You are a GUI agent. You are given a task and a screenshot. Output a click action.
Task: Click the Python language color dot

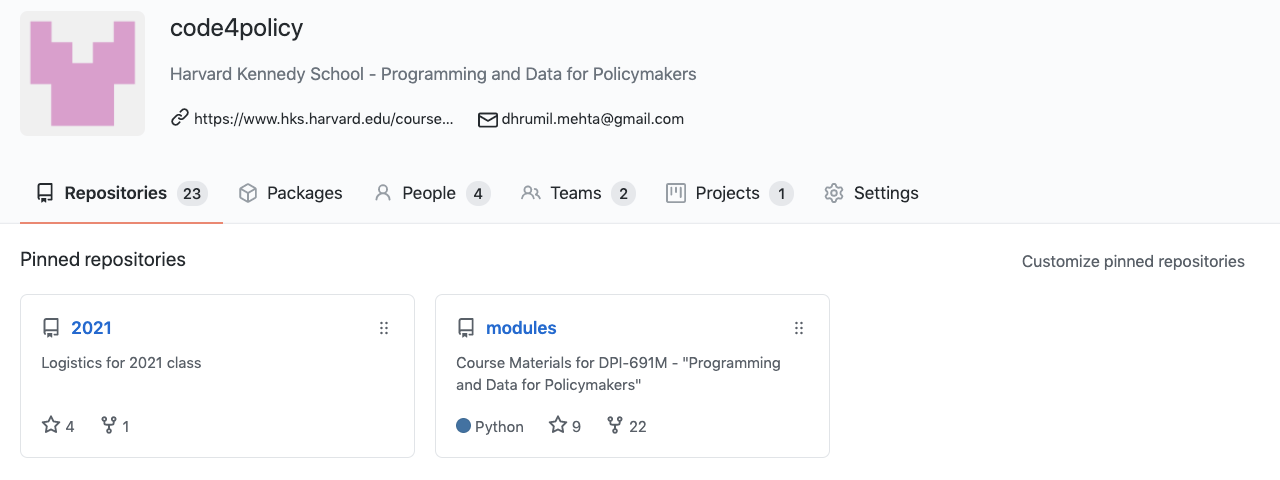[x=463, y=426]
